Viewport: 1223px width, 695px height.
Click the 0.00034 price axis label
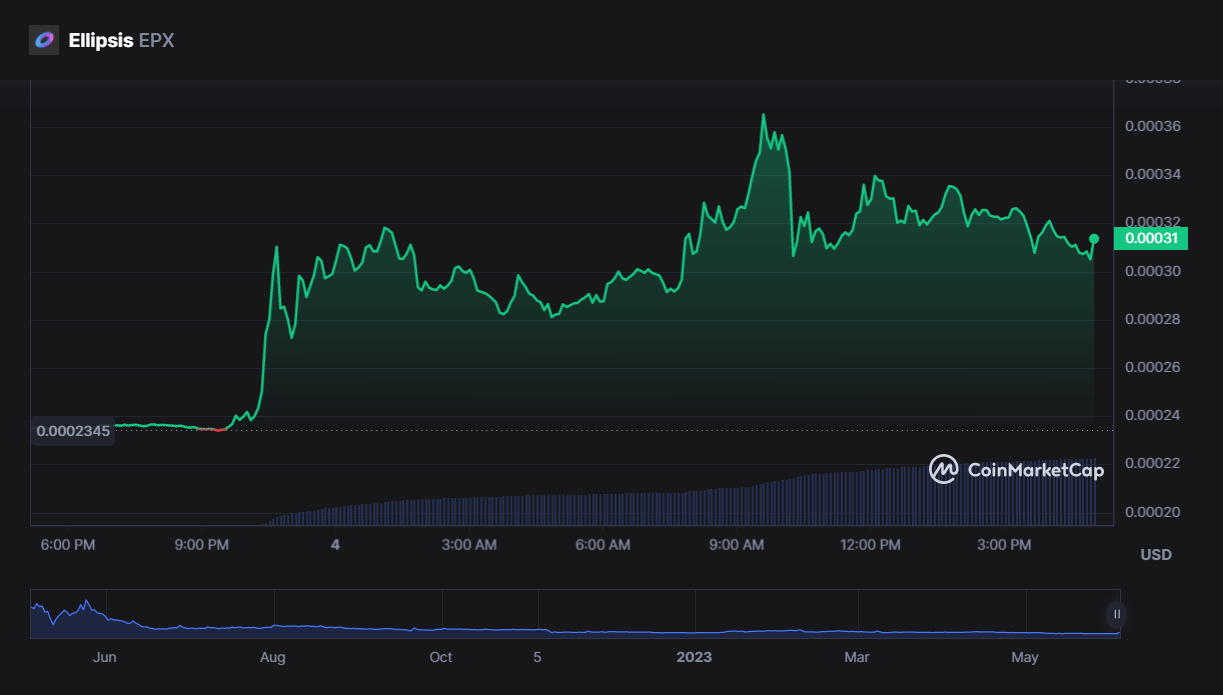pos(1153,174)
